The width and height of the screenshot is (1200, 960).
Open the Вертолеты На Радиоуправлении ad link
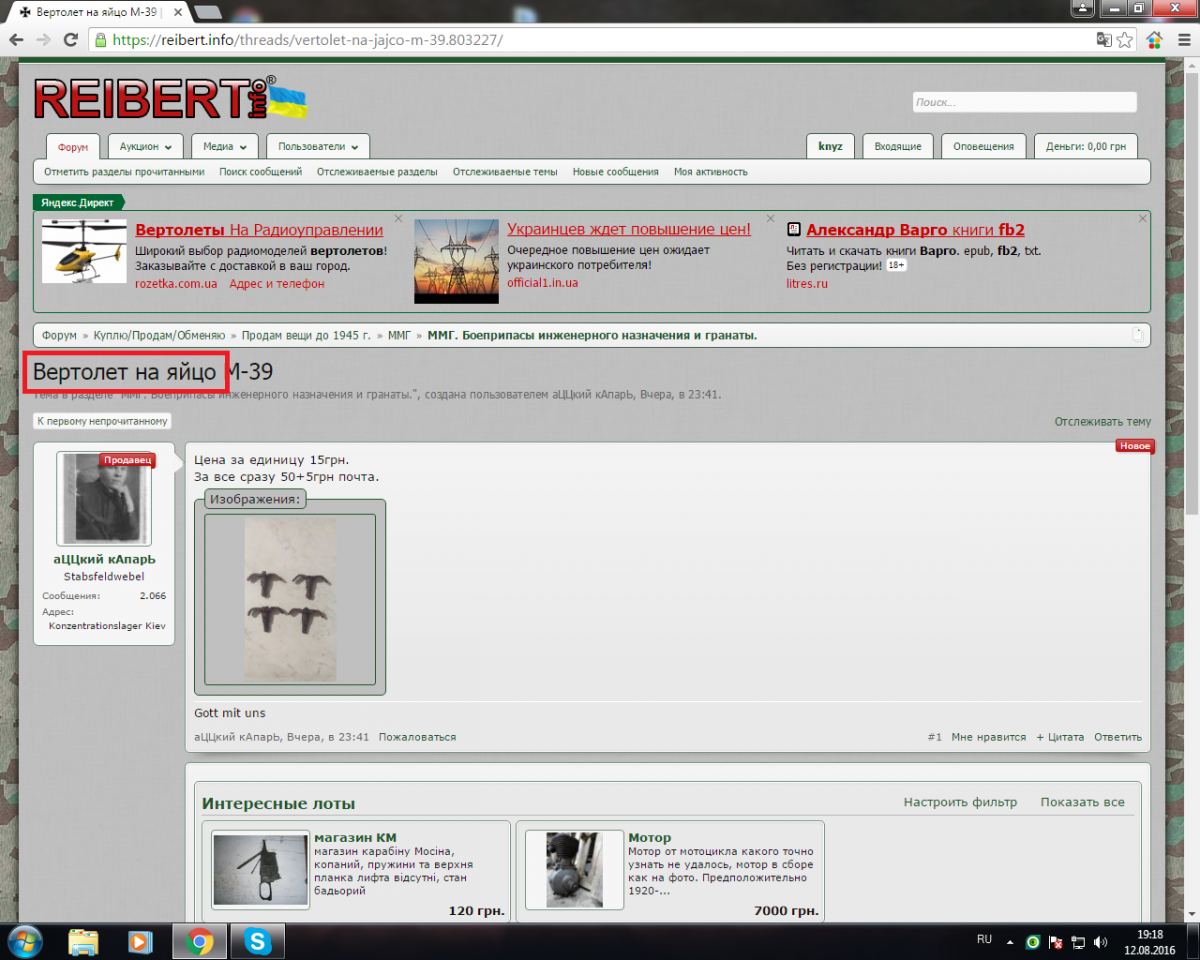259,230
